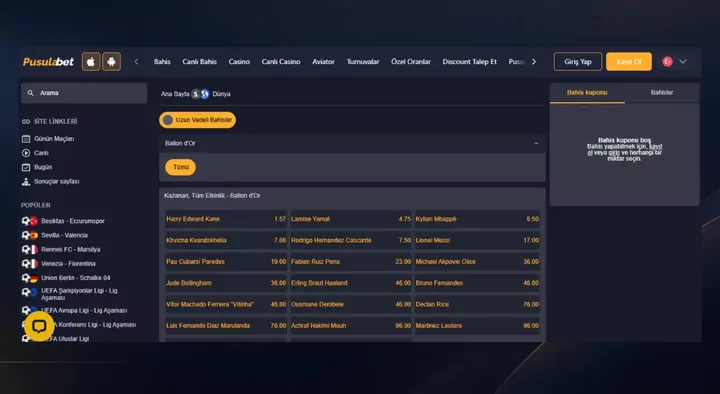Select Pau Cubarsi Paredes odds 19.00

226,262
